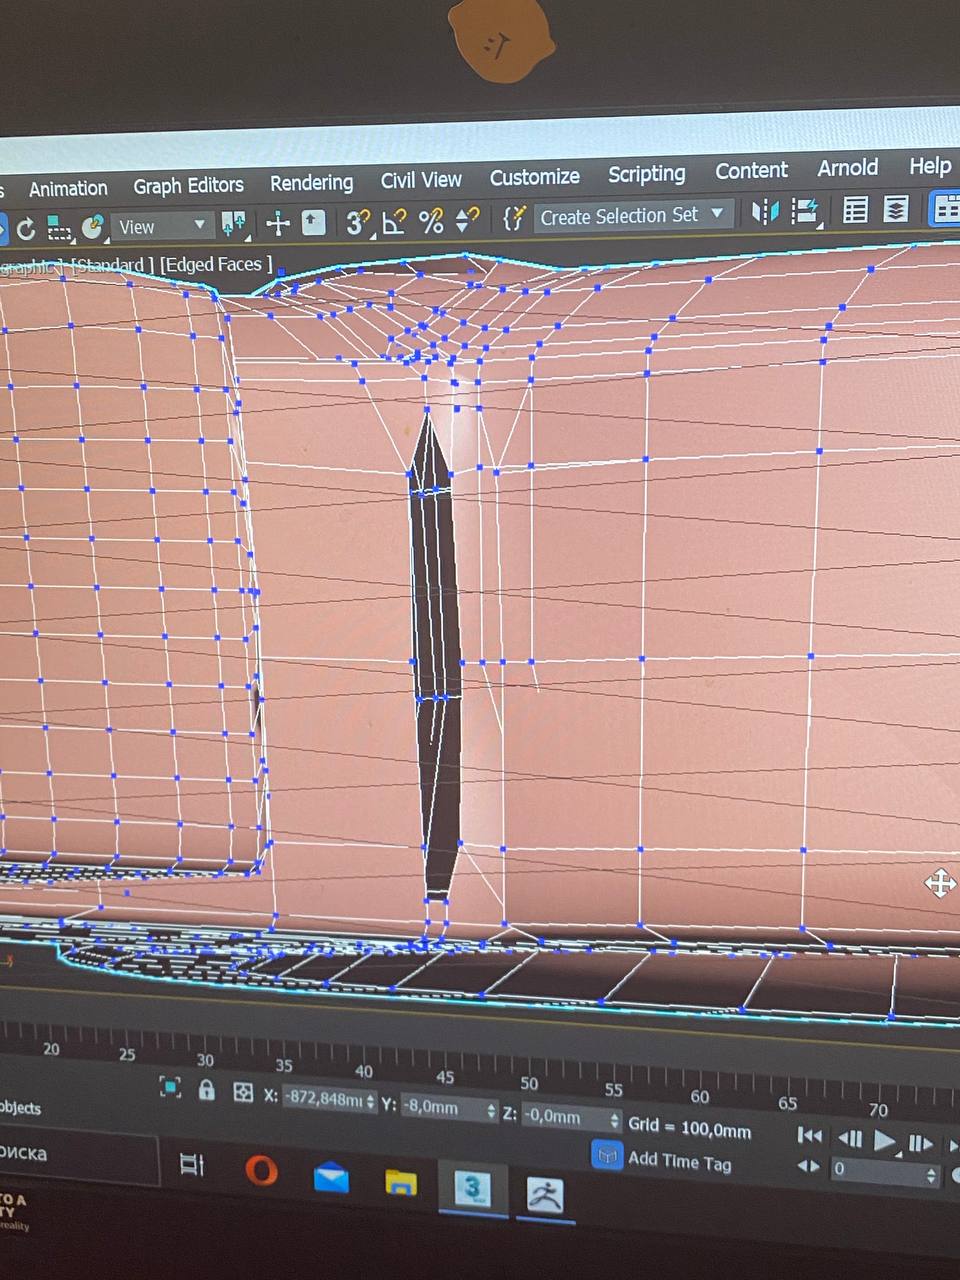Click the Z coordinate spinner arrows
This screenshot has height=1280, width=960.
coord(614,1121)
